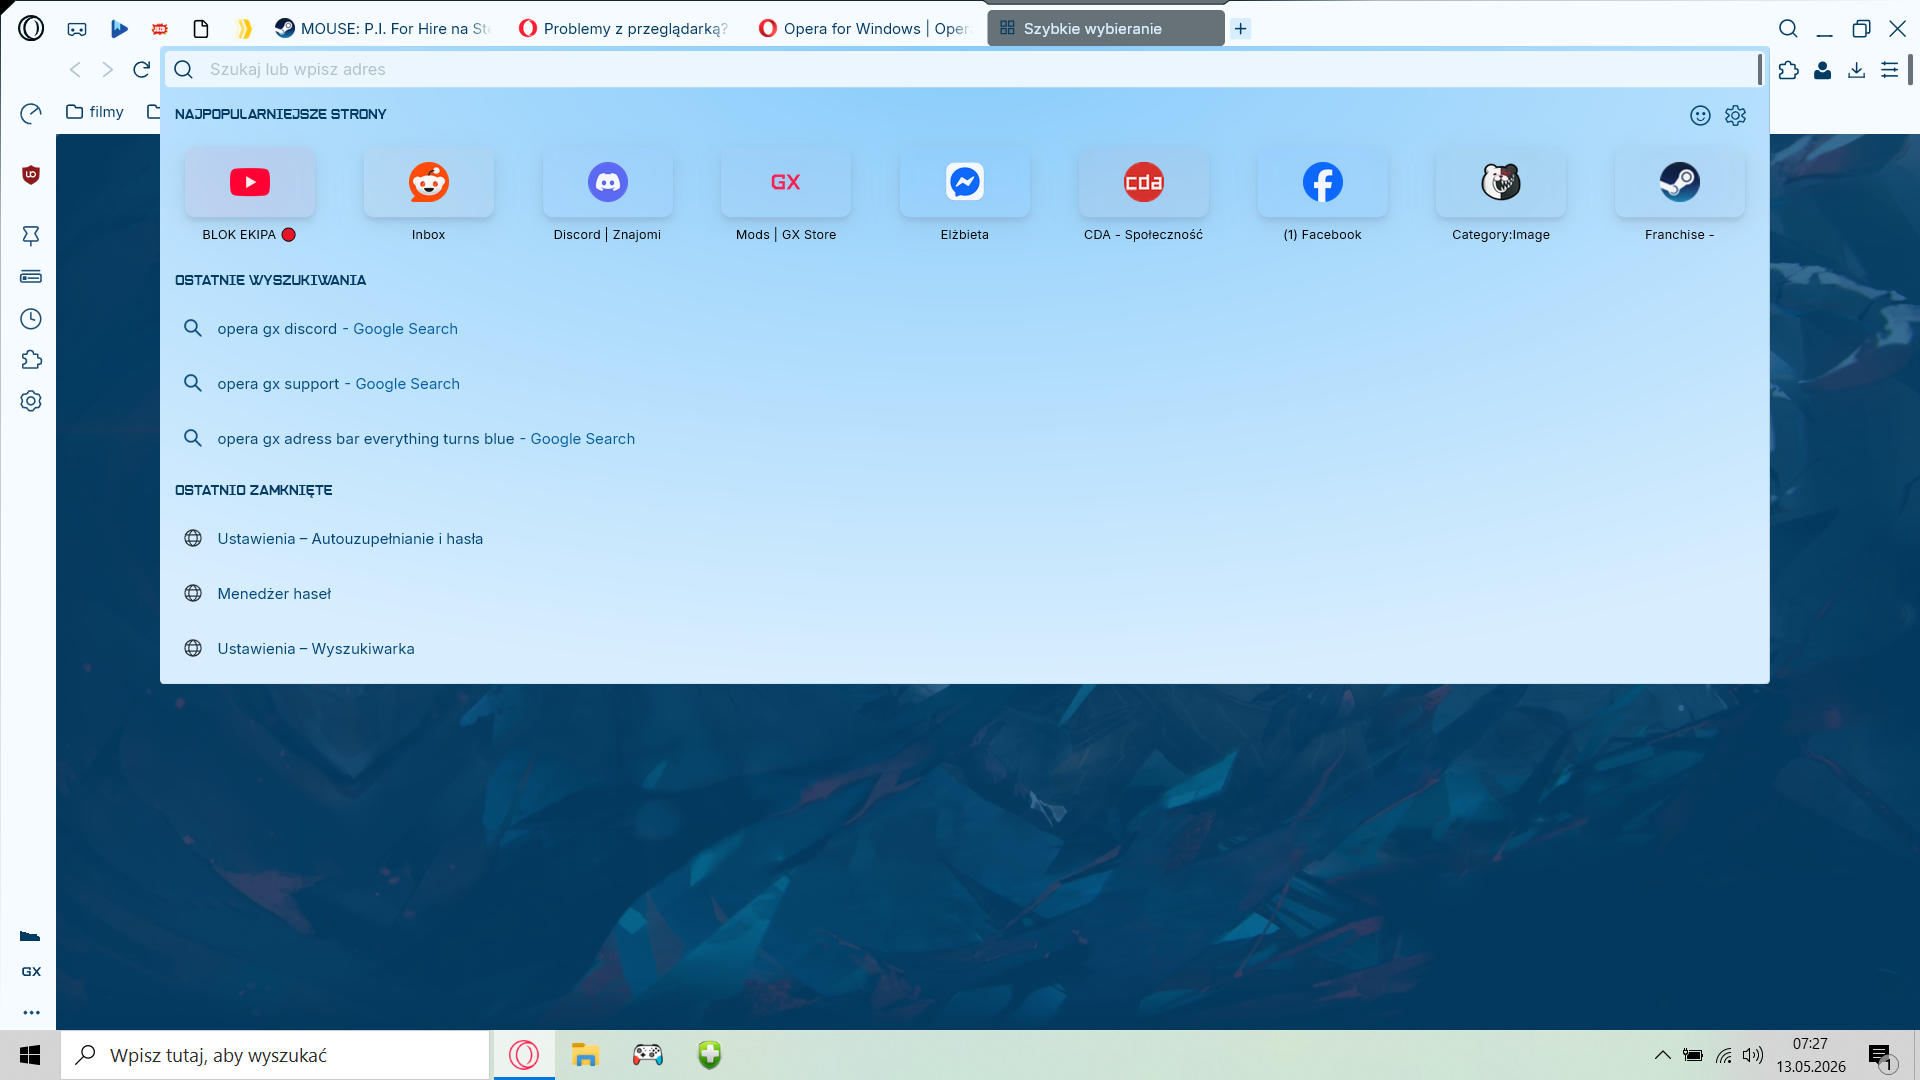The height and width of the screenshot is (1080, 1920).
Task: Open history clock icon in sidebar
Action: [x=31, y=319]
